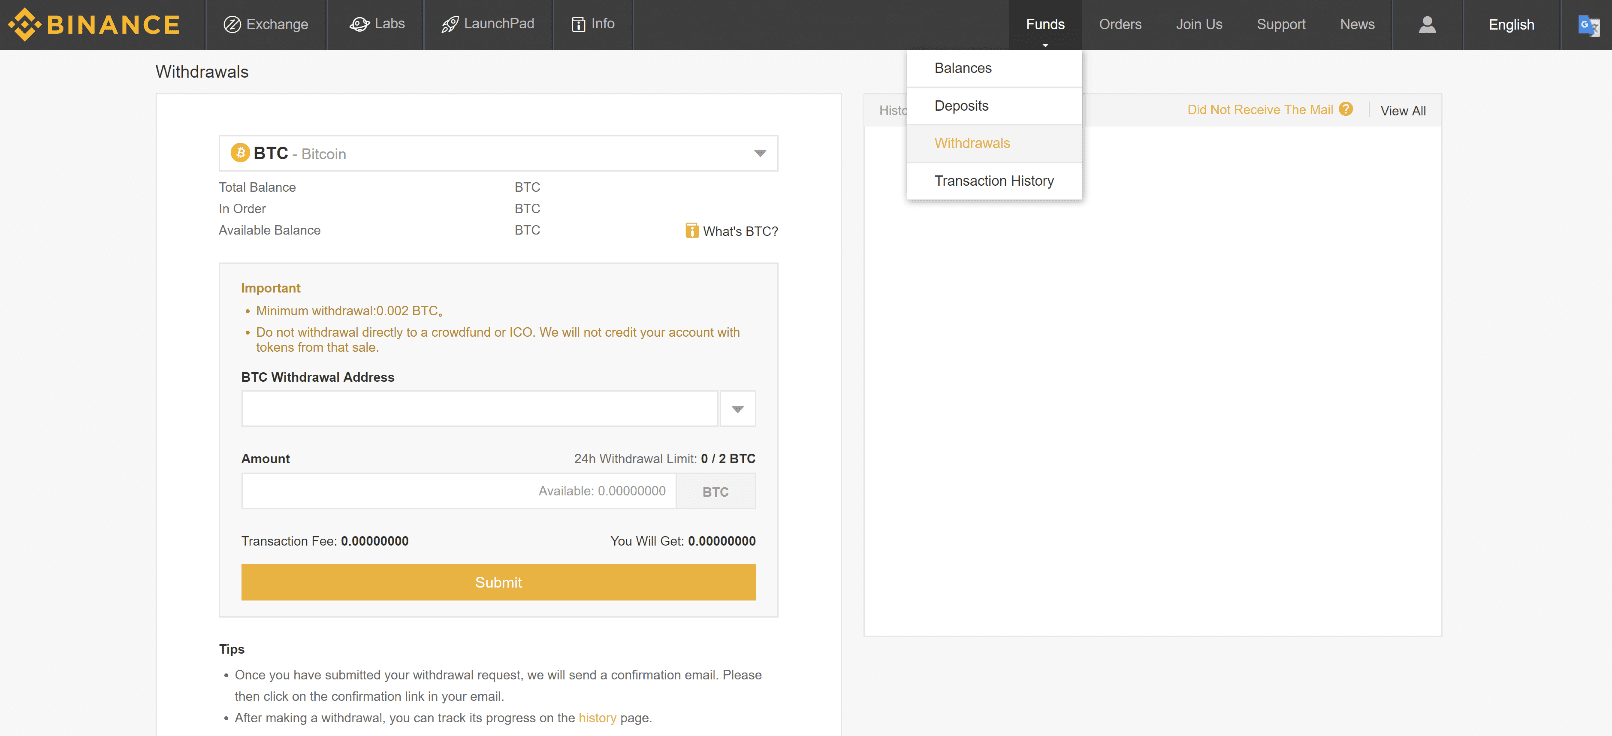Select Transaction History menu entry
Image resolution: width=1612 pixels, height=736 pixels.
click(x=994, y=181)
